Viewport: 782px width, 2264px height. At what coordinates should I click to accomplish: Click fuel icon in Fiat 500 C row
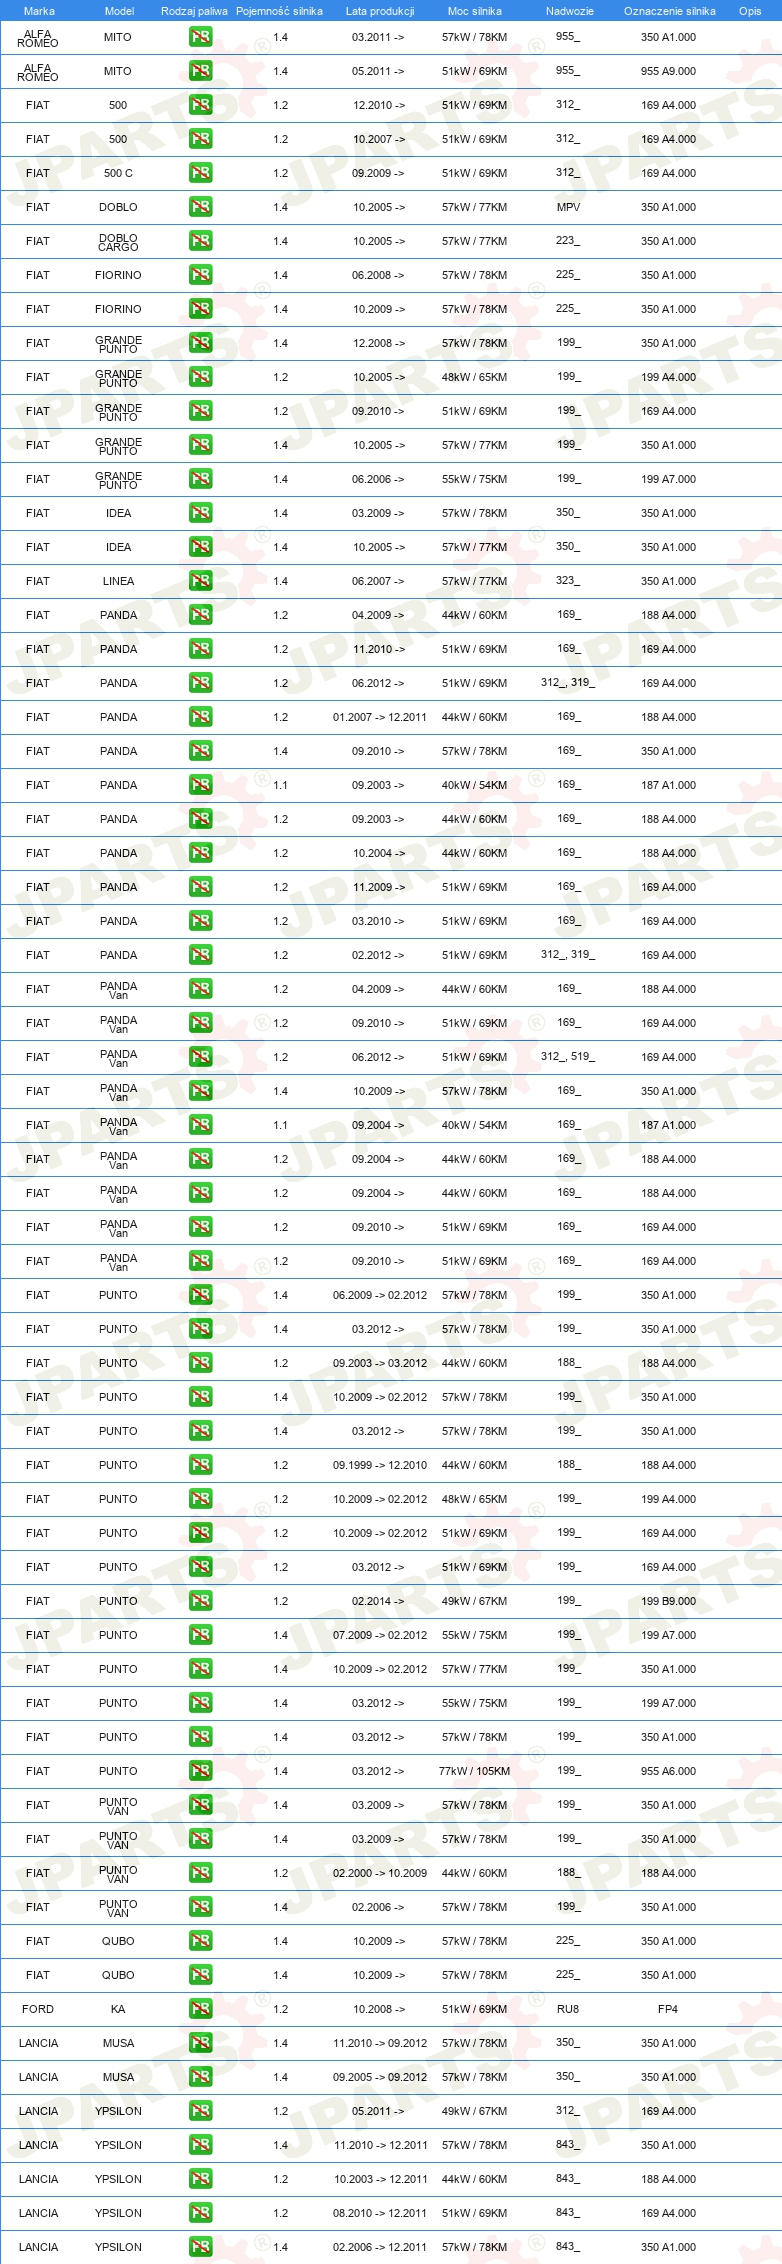(x=200, y=173)
